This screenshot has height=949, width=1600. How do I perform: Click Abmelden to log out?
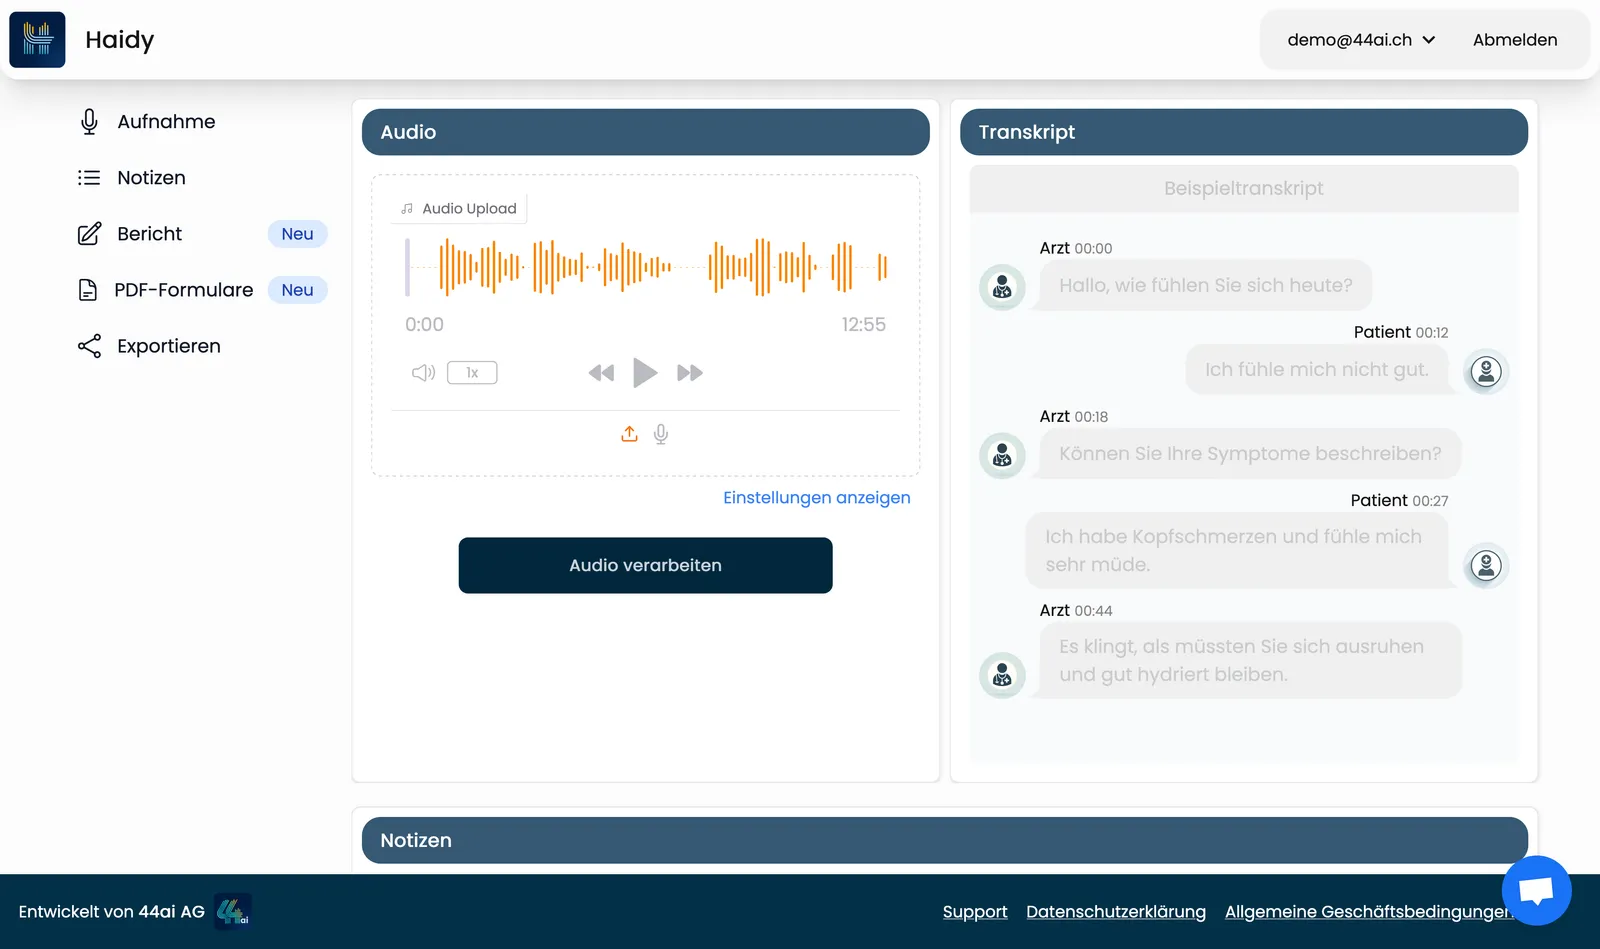1515,40
